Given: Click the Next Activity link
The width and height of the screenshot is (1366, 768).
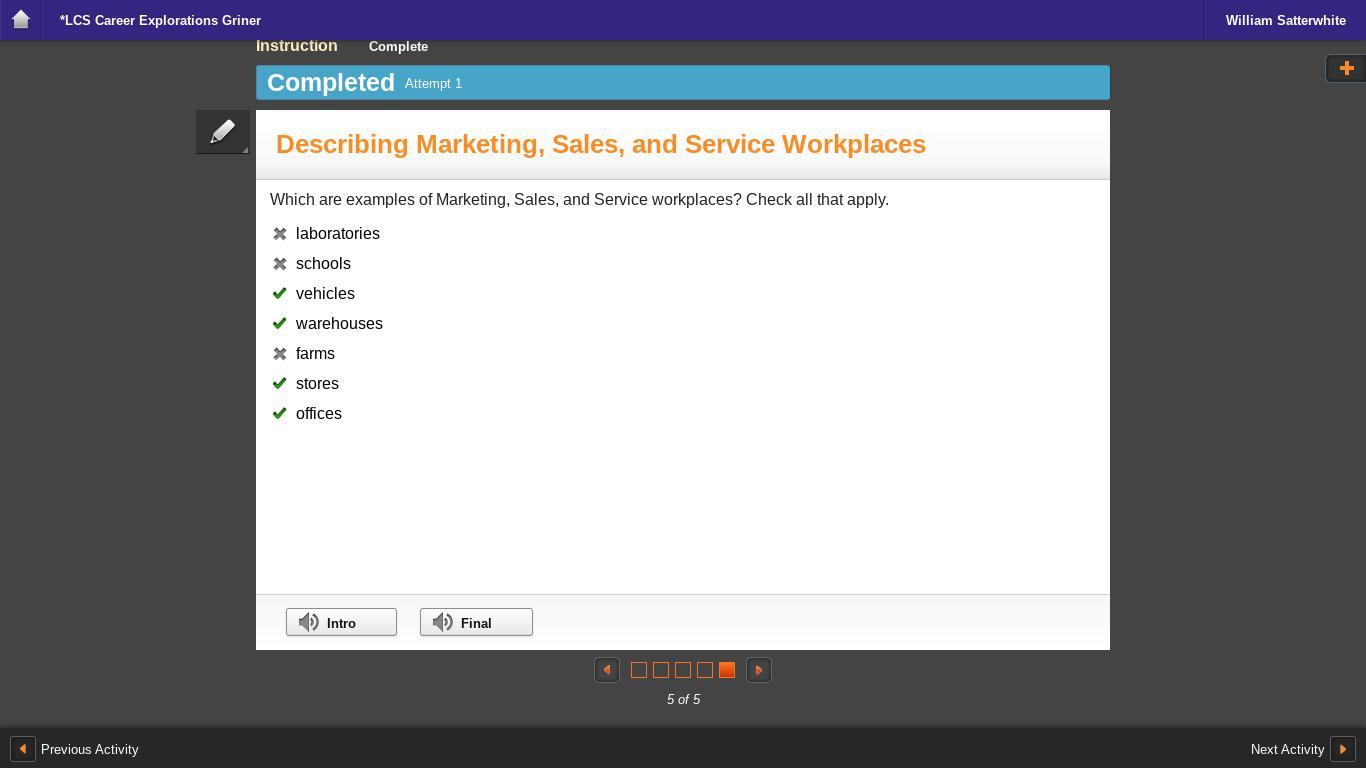Looking at the screenshot, I should click(1286, 749).
